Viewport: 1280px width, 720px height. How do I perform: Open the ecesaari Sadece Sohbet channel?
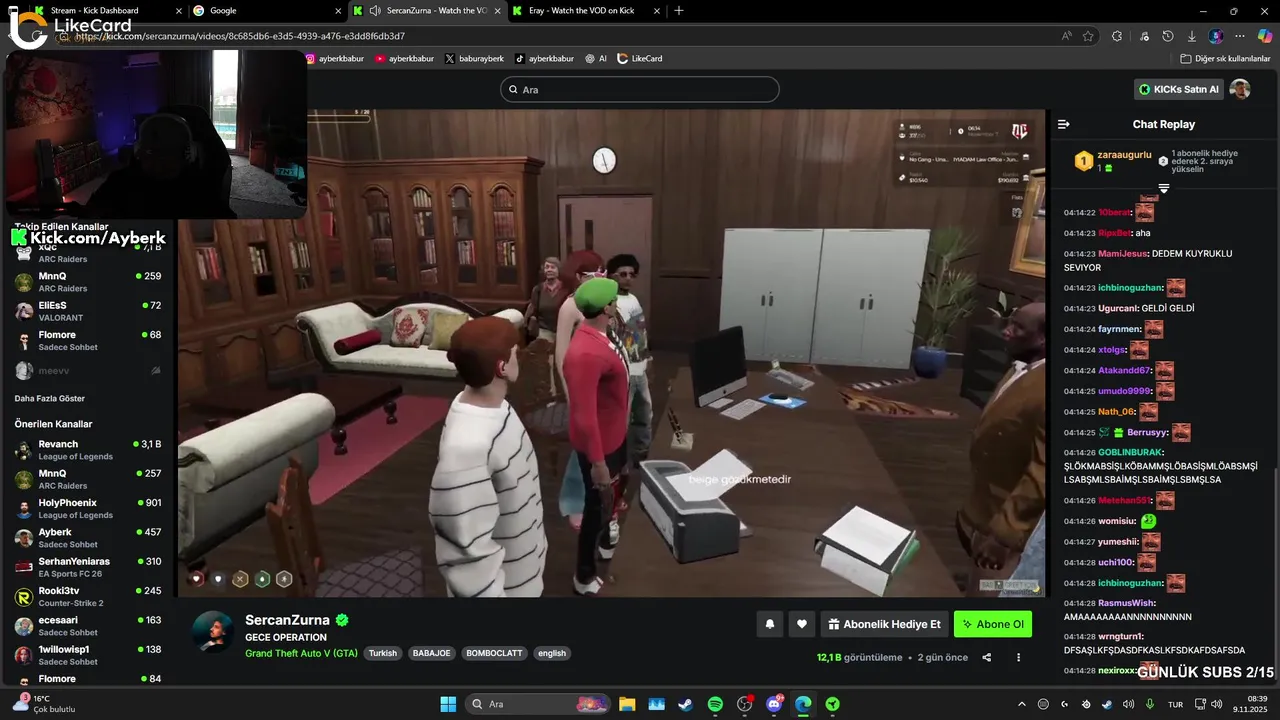point(88,626)
